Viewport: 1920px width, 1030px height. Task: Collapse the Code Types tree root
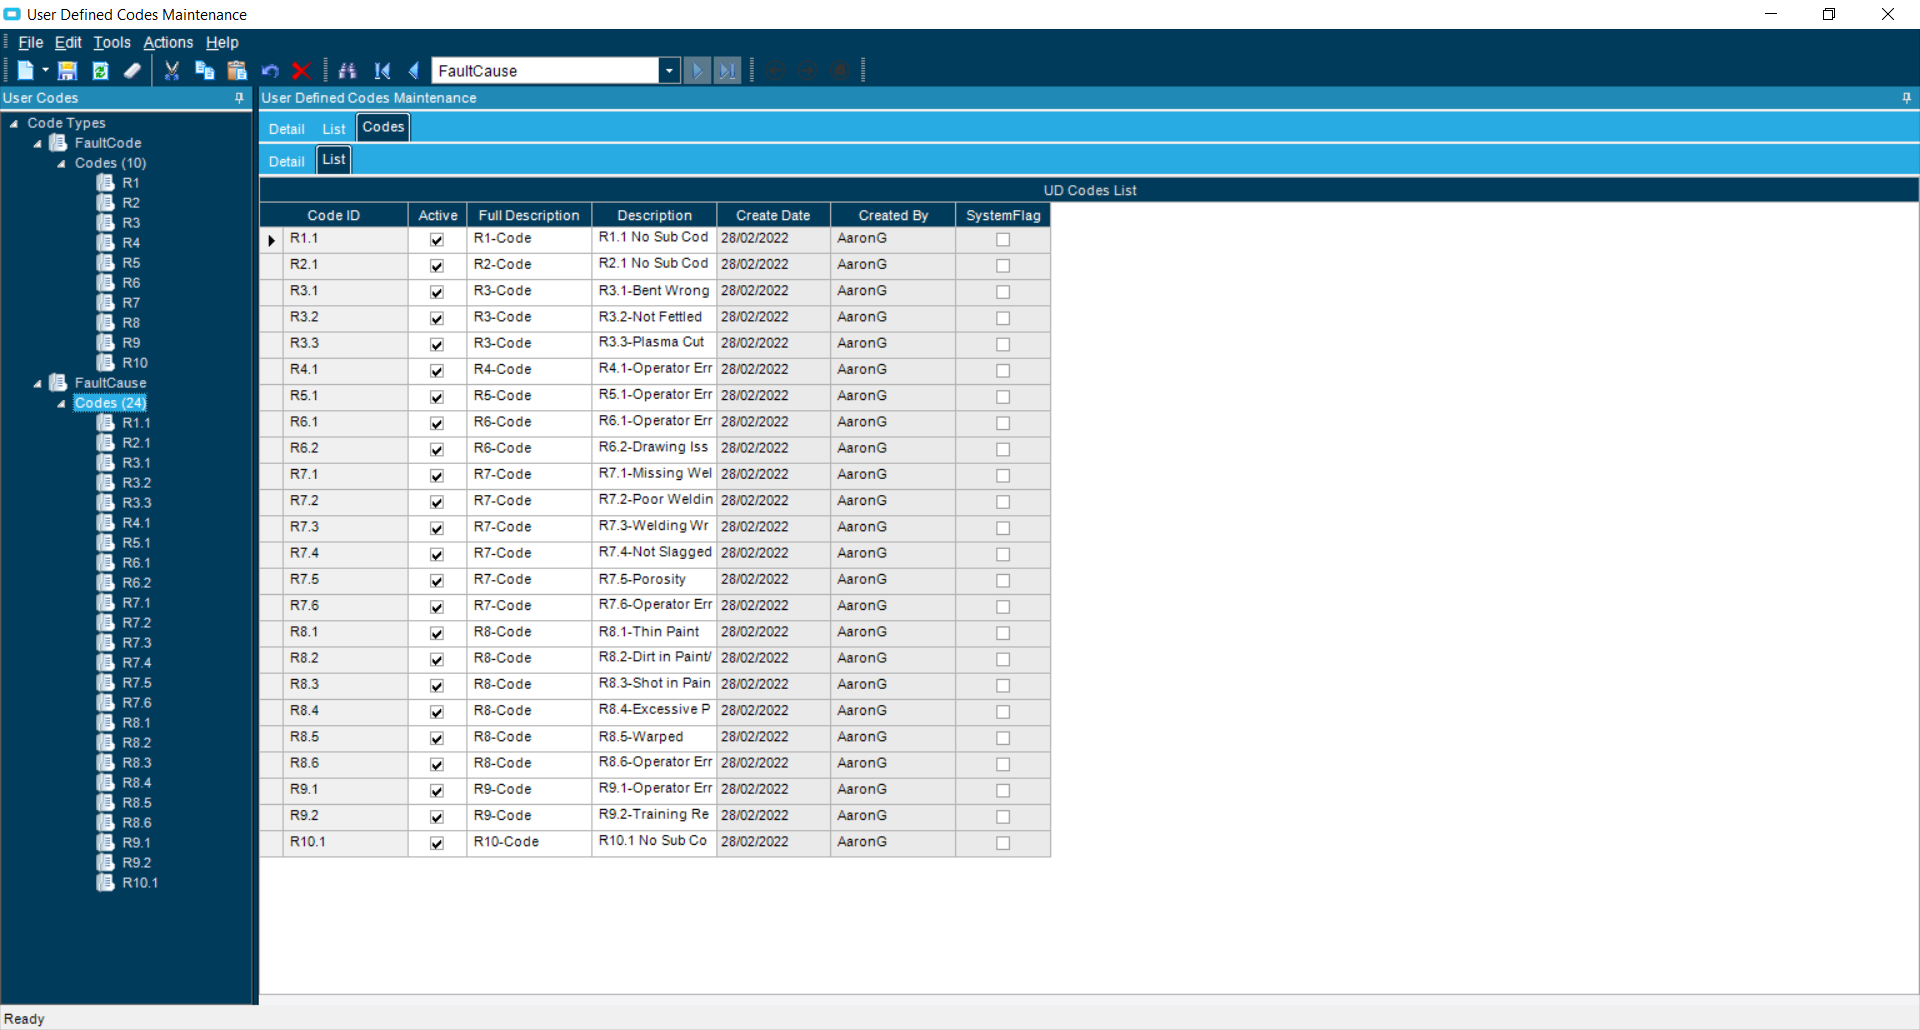(x=14, y=124)
